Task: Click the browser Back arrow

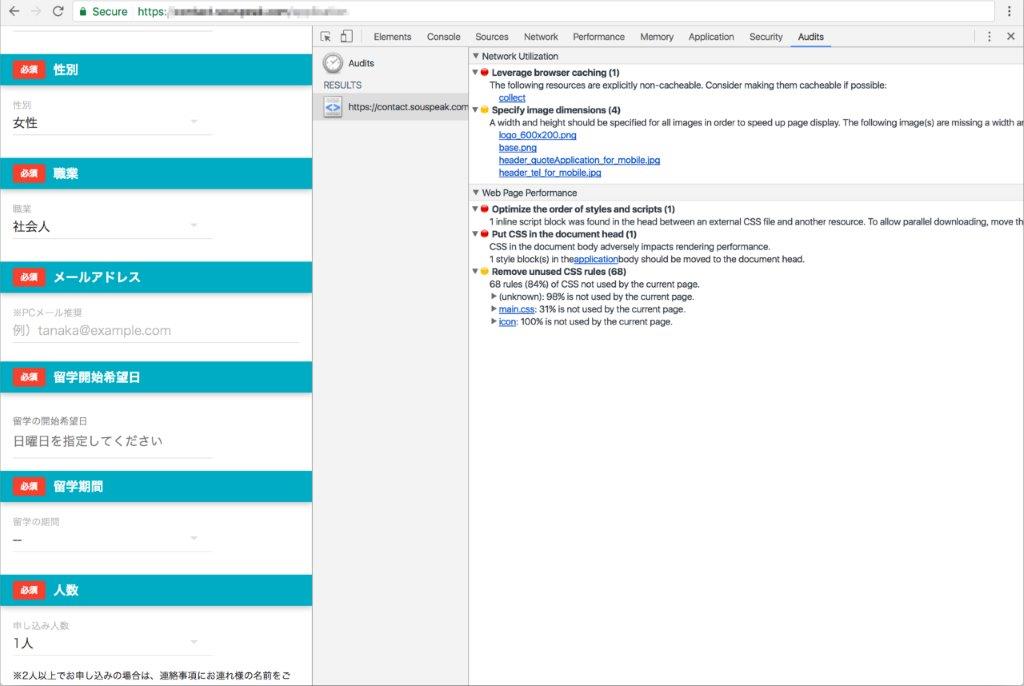Action: pyautogui.click(x=14, y=11)
